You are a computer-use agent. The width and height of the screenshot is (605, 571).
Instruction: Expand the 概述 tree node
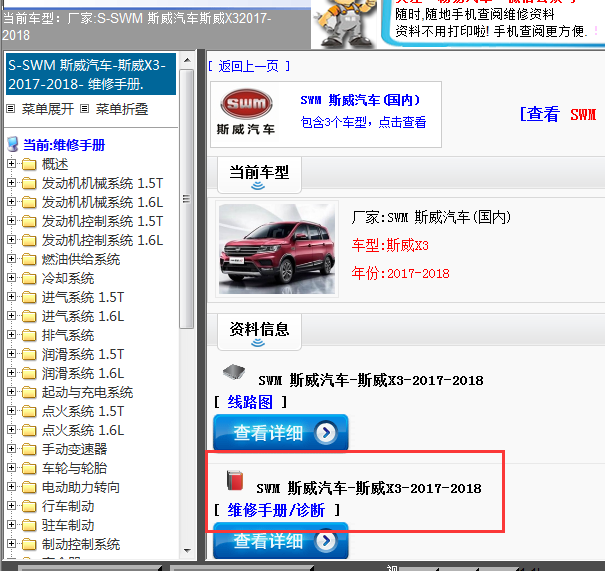(11, 164)
